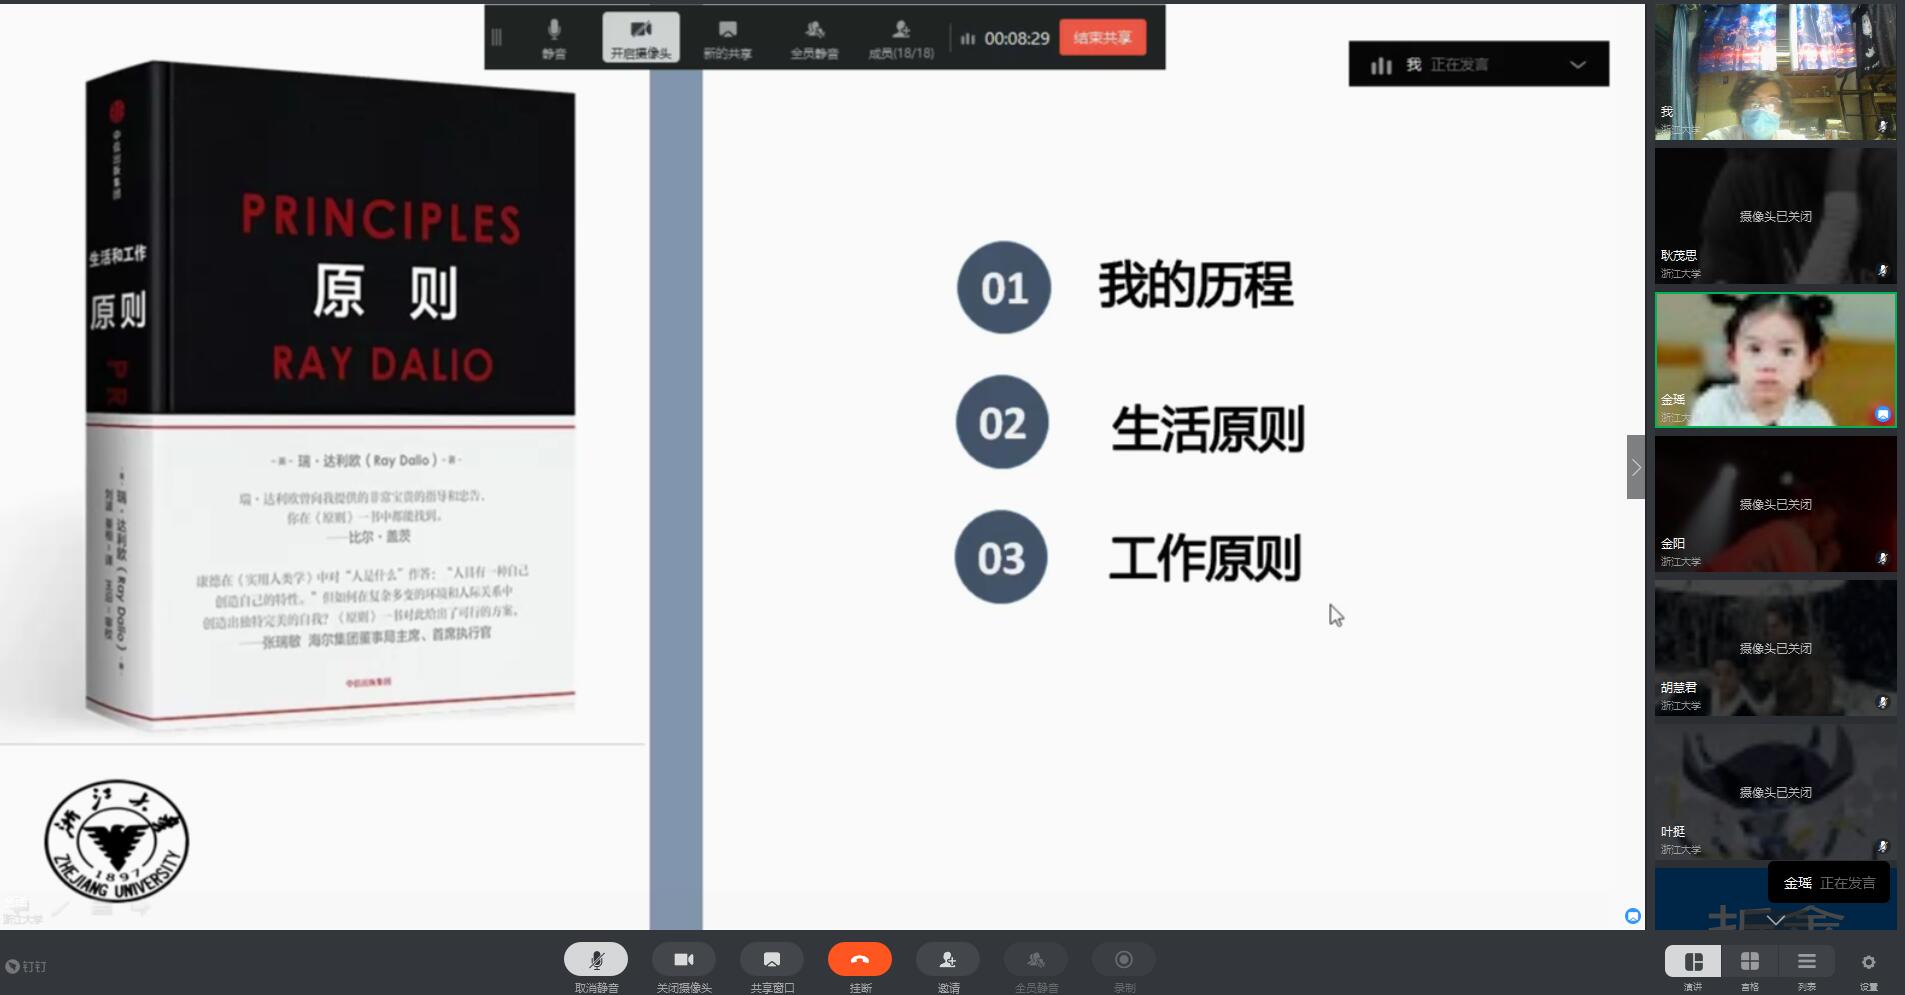Select 胡慧君 participant tile
The height and width of the screenshot is (995, 1905).
(x=1776, y=648)
